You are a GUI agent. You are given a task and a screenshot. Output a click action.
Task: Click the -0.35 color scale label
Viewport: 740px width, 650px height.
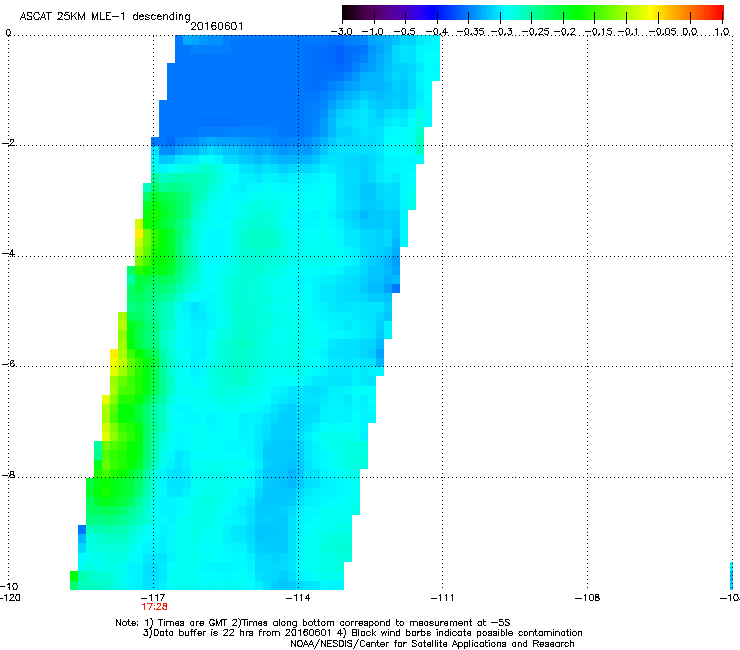click(x=471, y=32)
